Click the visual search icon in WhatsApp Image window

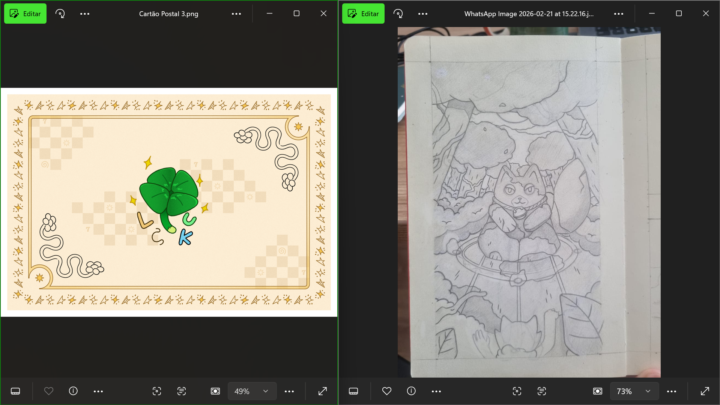click(x=517, y=391)
